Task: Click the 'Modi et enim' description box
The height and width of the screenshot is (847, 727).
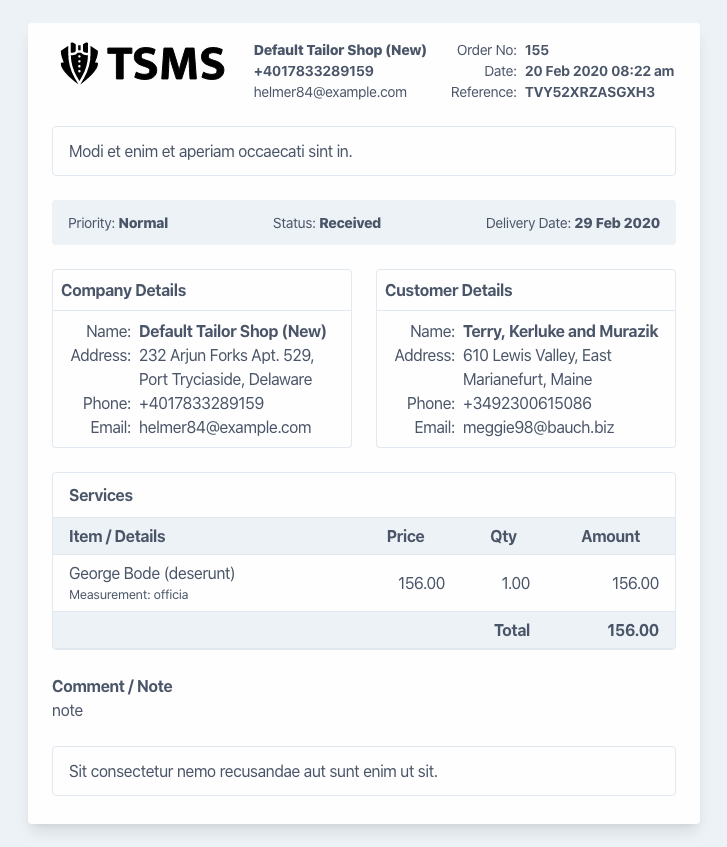Action: click(x=363, y=151)
